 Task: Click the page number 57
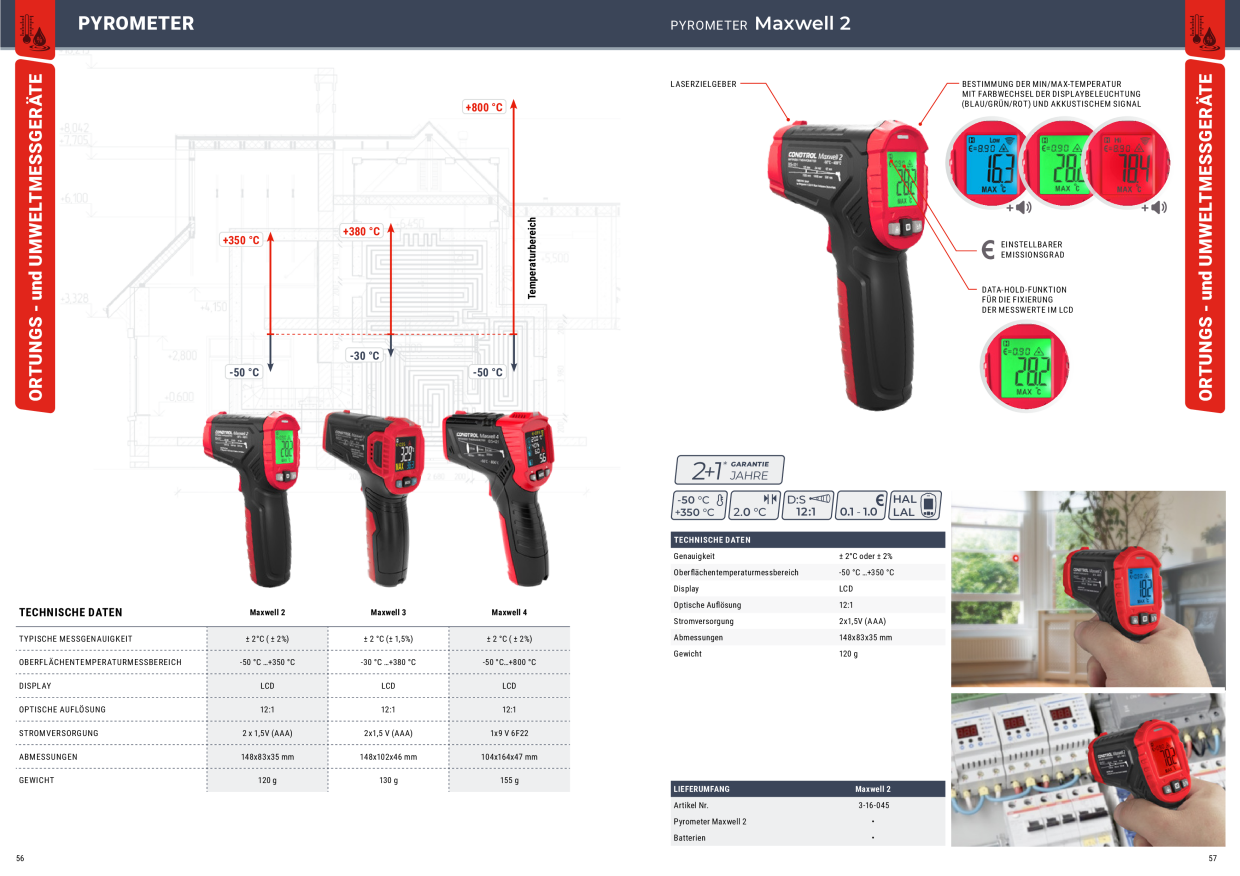coord(1213,859)
